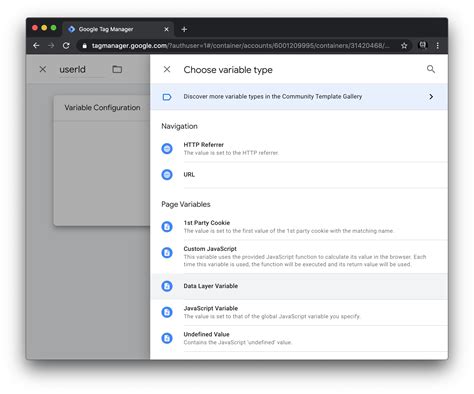Click the URL variable icon
The image size is (474, 394).
167,174
